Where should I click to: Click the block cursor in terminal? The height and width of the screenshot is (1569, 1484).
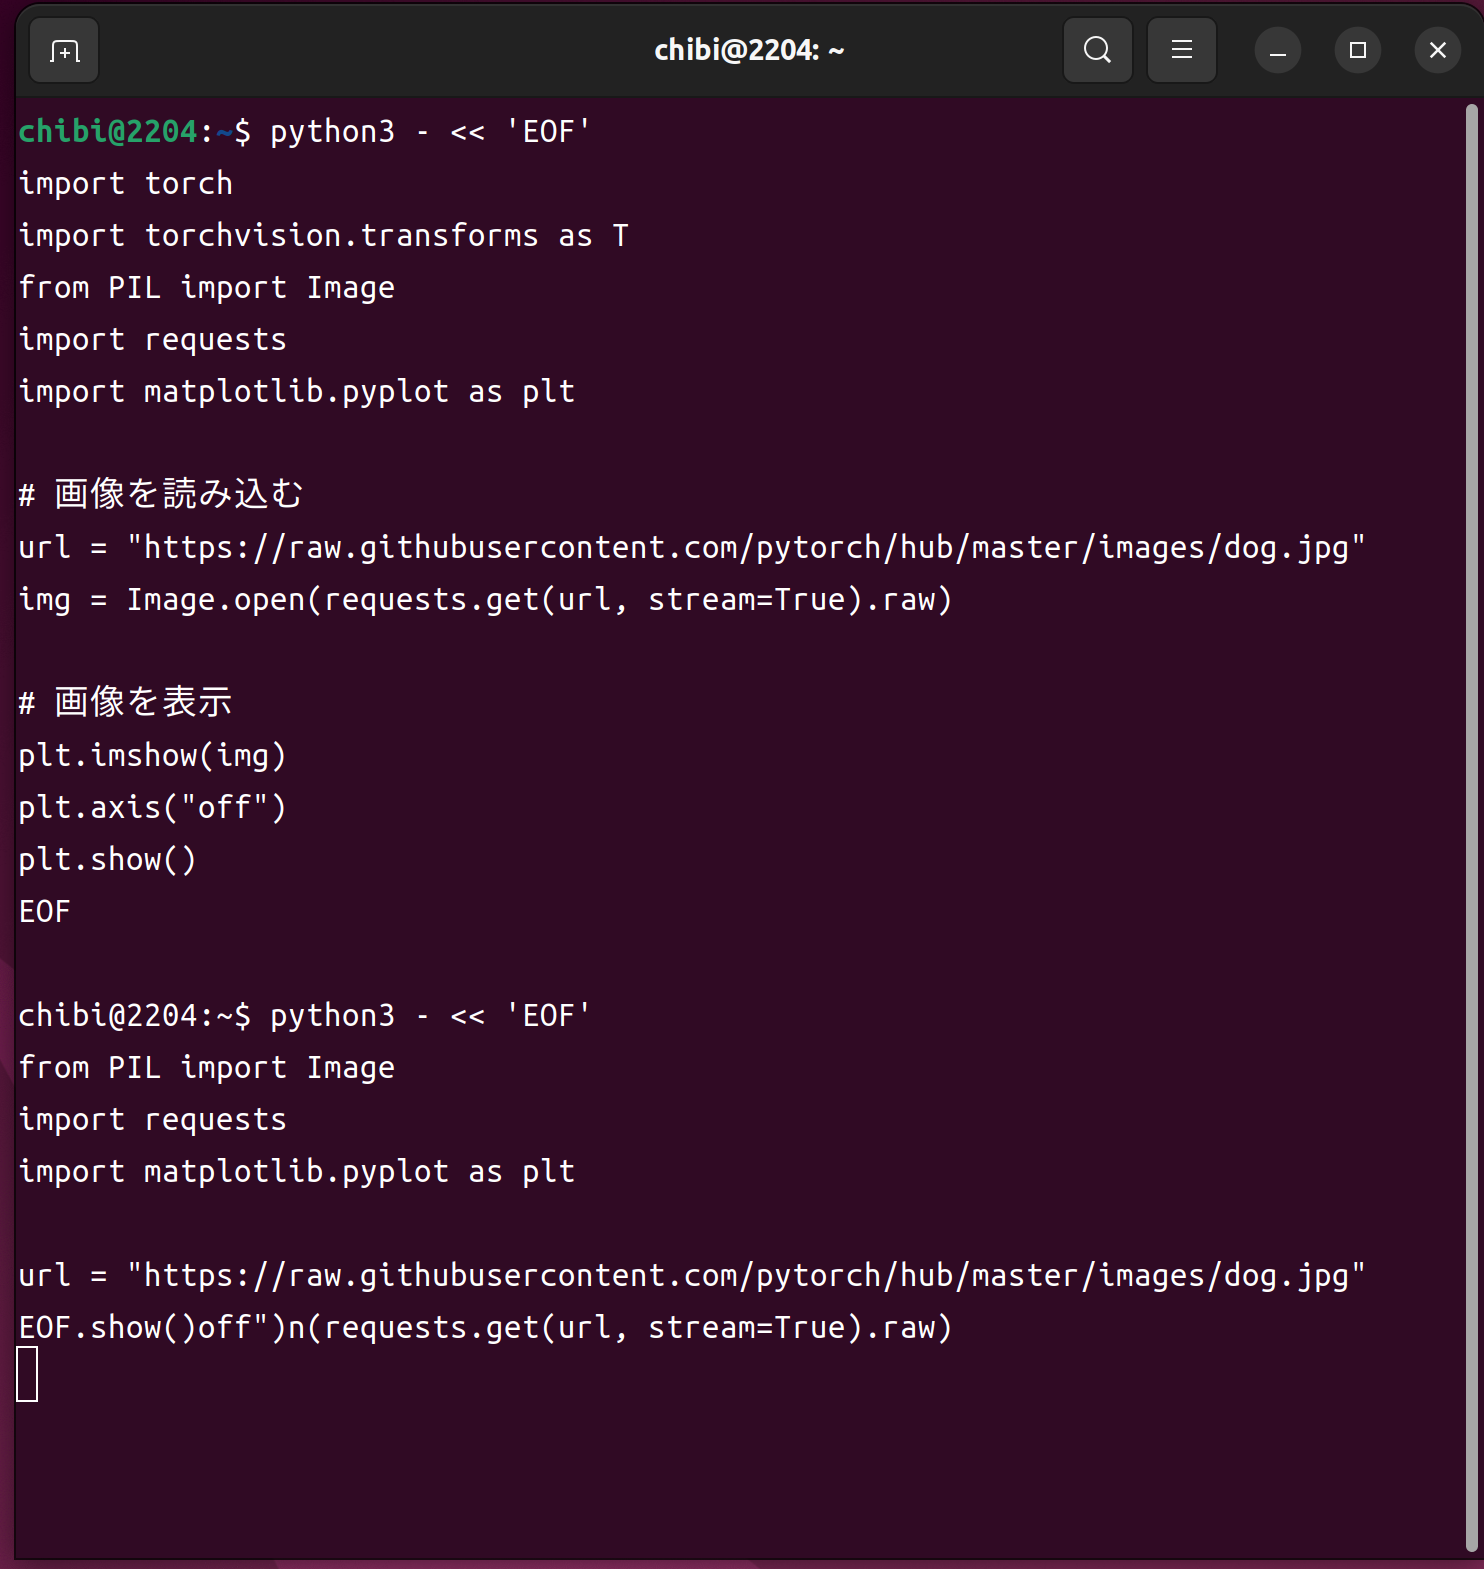28,1374
